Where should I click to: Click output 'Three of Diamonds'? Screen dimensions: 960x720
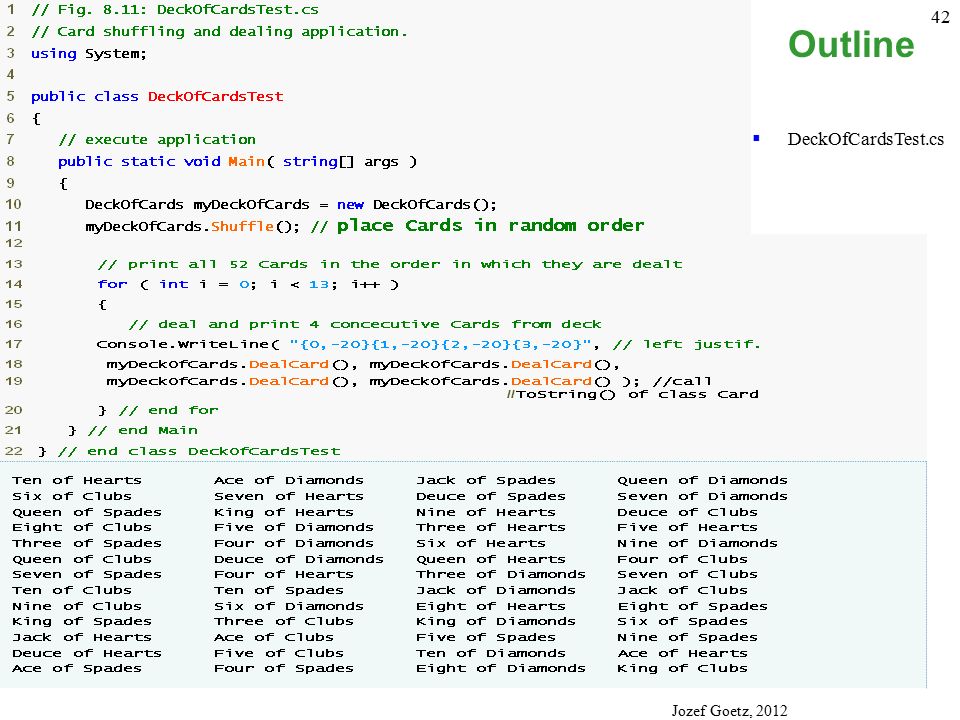point(501,575)
